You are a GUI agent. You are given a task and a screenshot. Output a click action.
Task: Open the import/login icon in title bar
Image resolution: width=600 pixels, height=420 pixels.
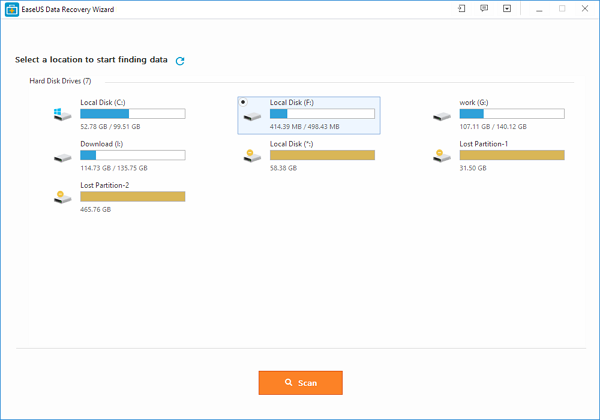461,9
